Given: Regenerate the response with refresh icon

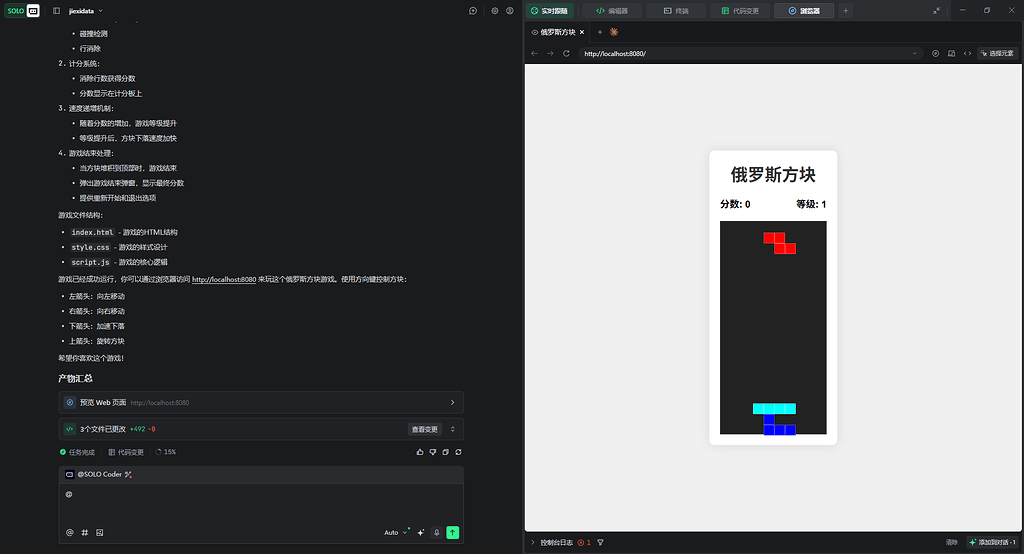Looking at the screenshot, I should coord(458,452).
